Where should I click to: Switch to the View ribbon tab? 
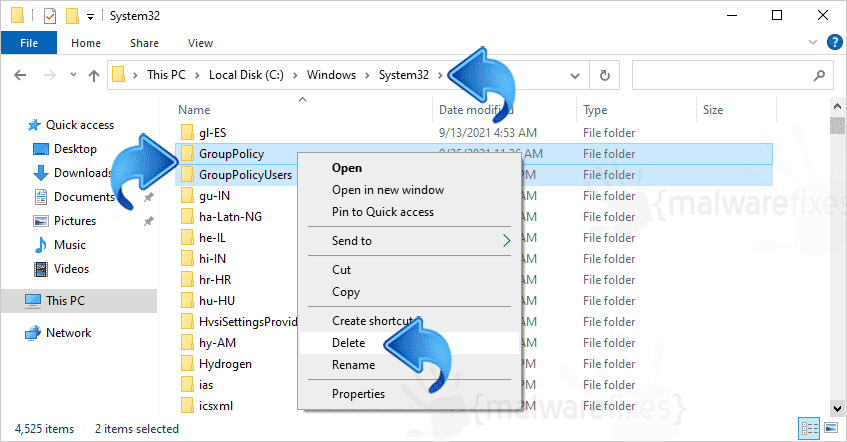coord(200,43)
